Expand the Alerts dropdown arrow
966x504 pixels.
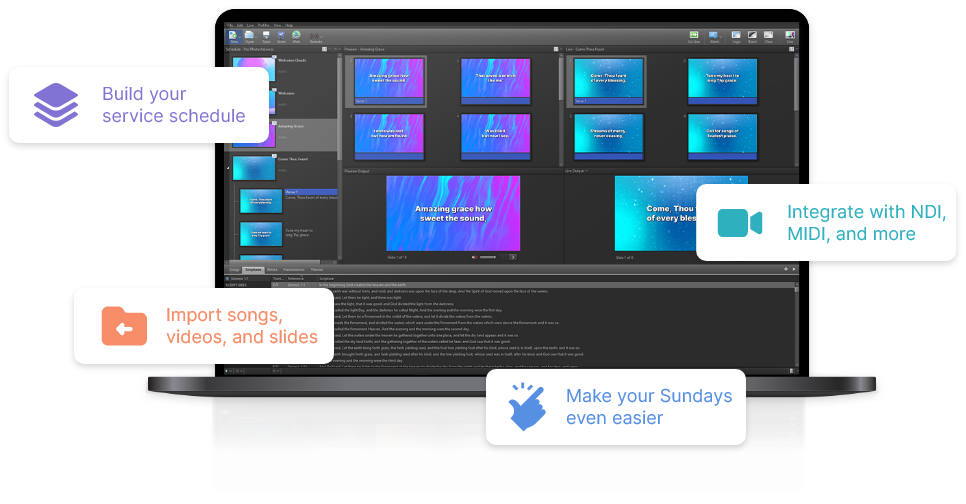(x=721, y=36)
